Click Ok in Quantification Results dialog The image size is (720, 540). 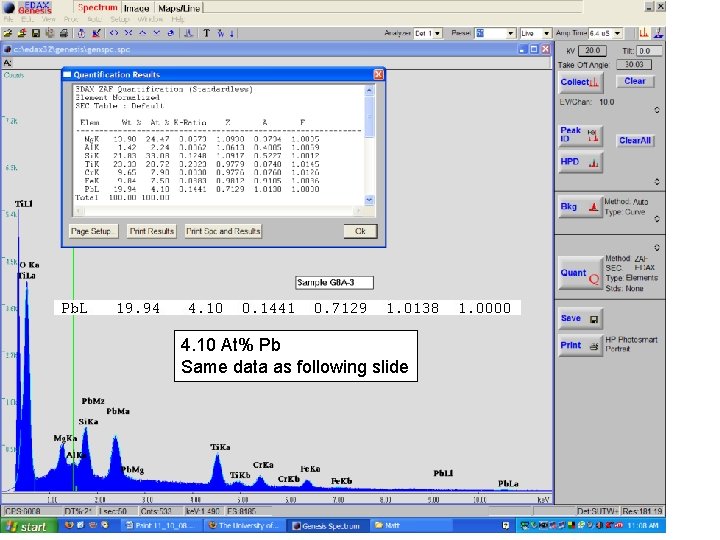360,231
